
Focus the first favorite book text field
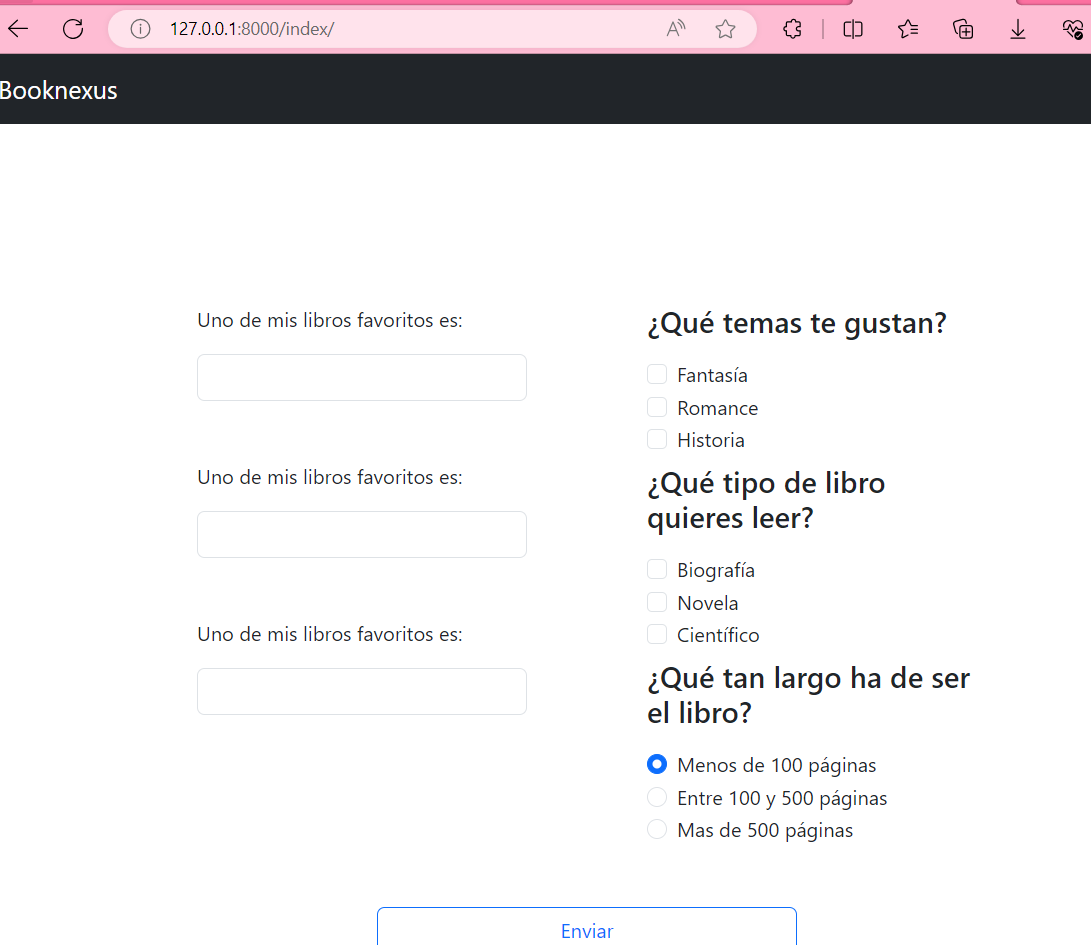tap(362, 377)
